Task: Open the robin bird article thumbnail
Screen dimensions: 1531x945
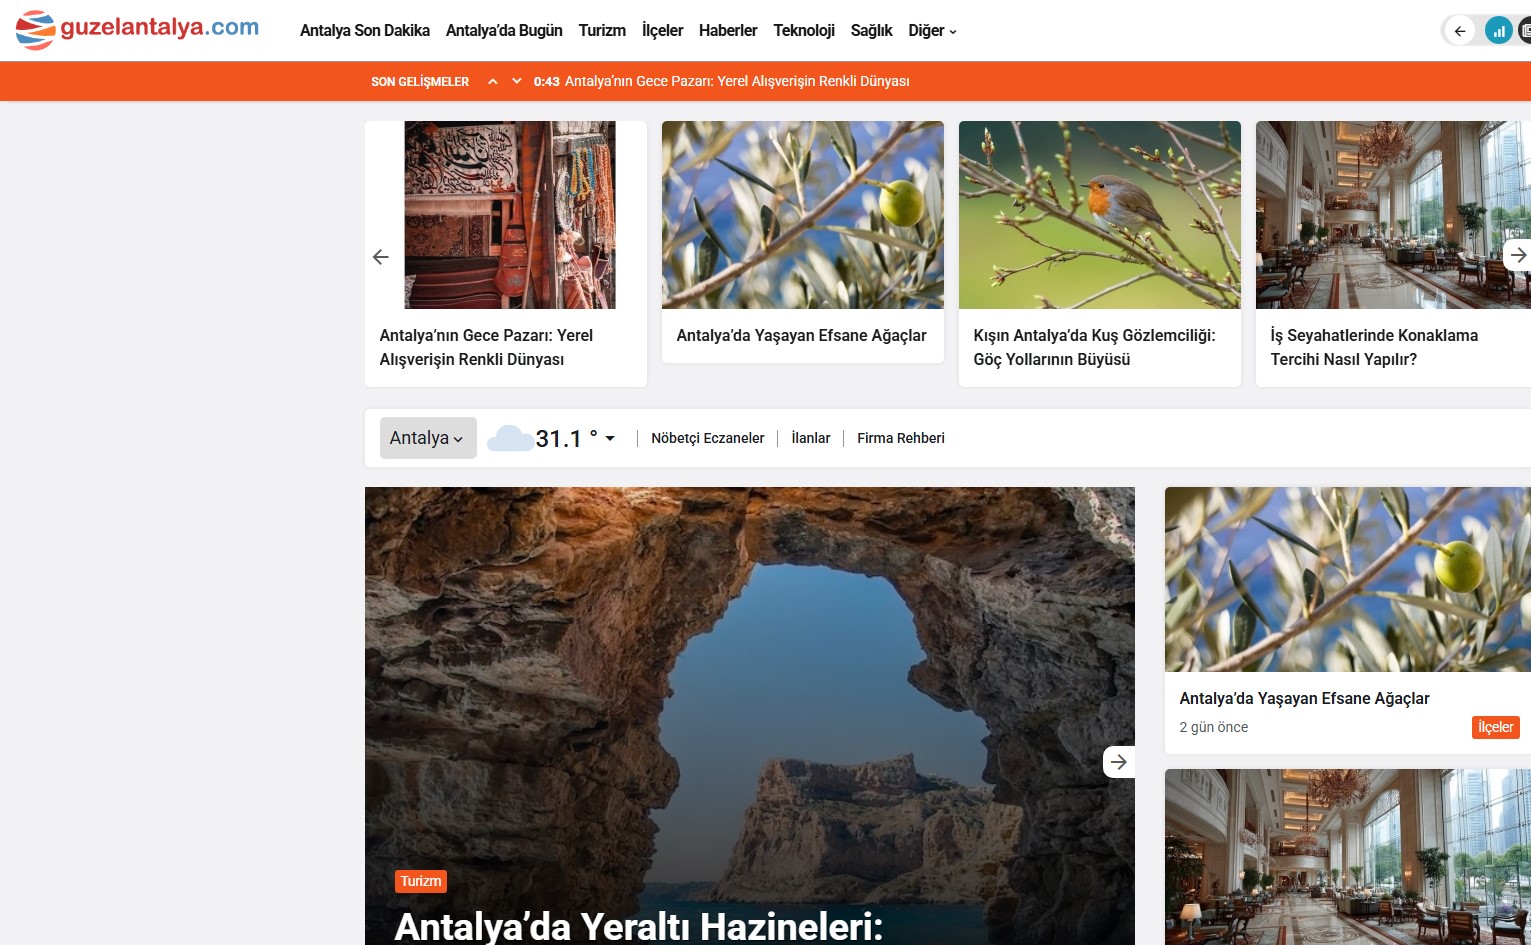Action: (x=1099, y=215)
